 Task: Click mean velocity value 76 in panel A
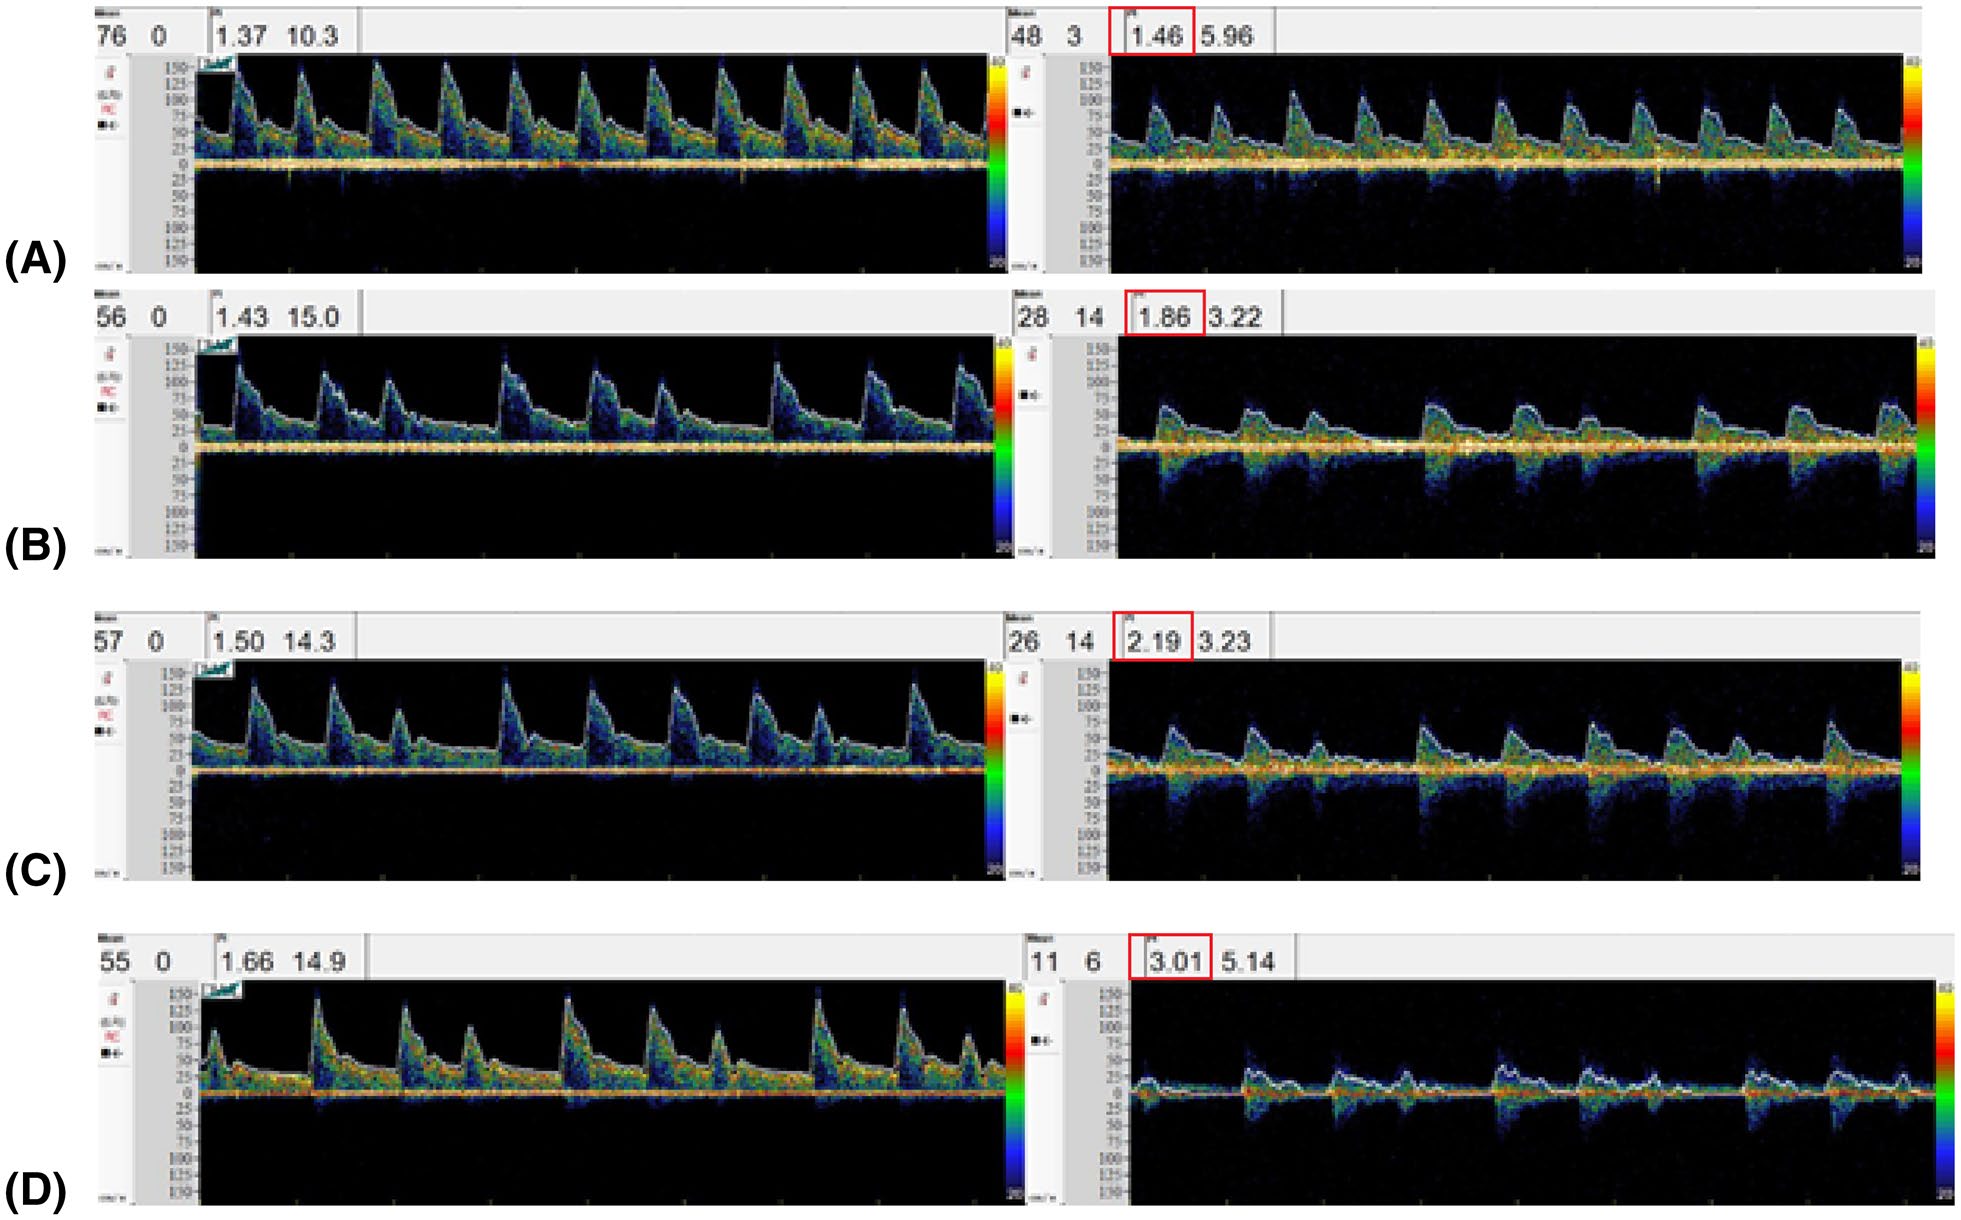pos(111,37)
